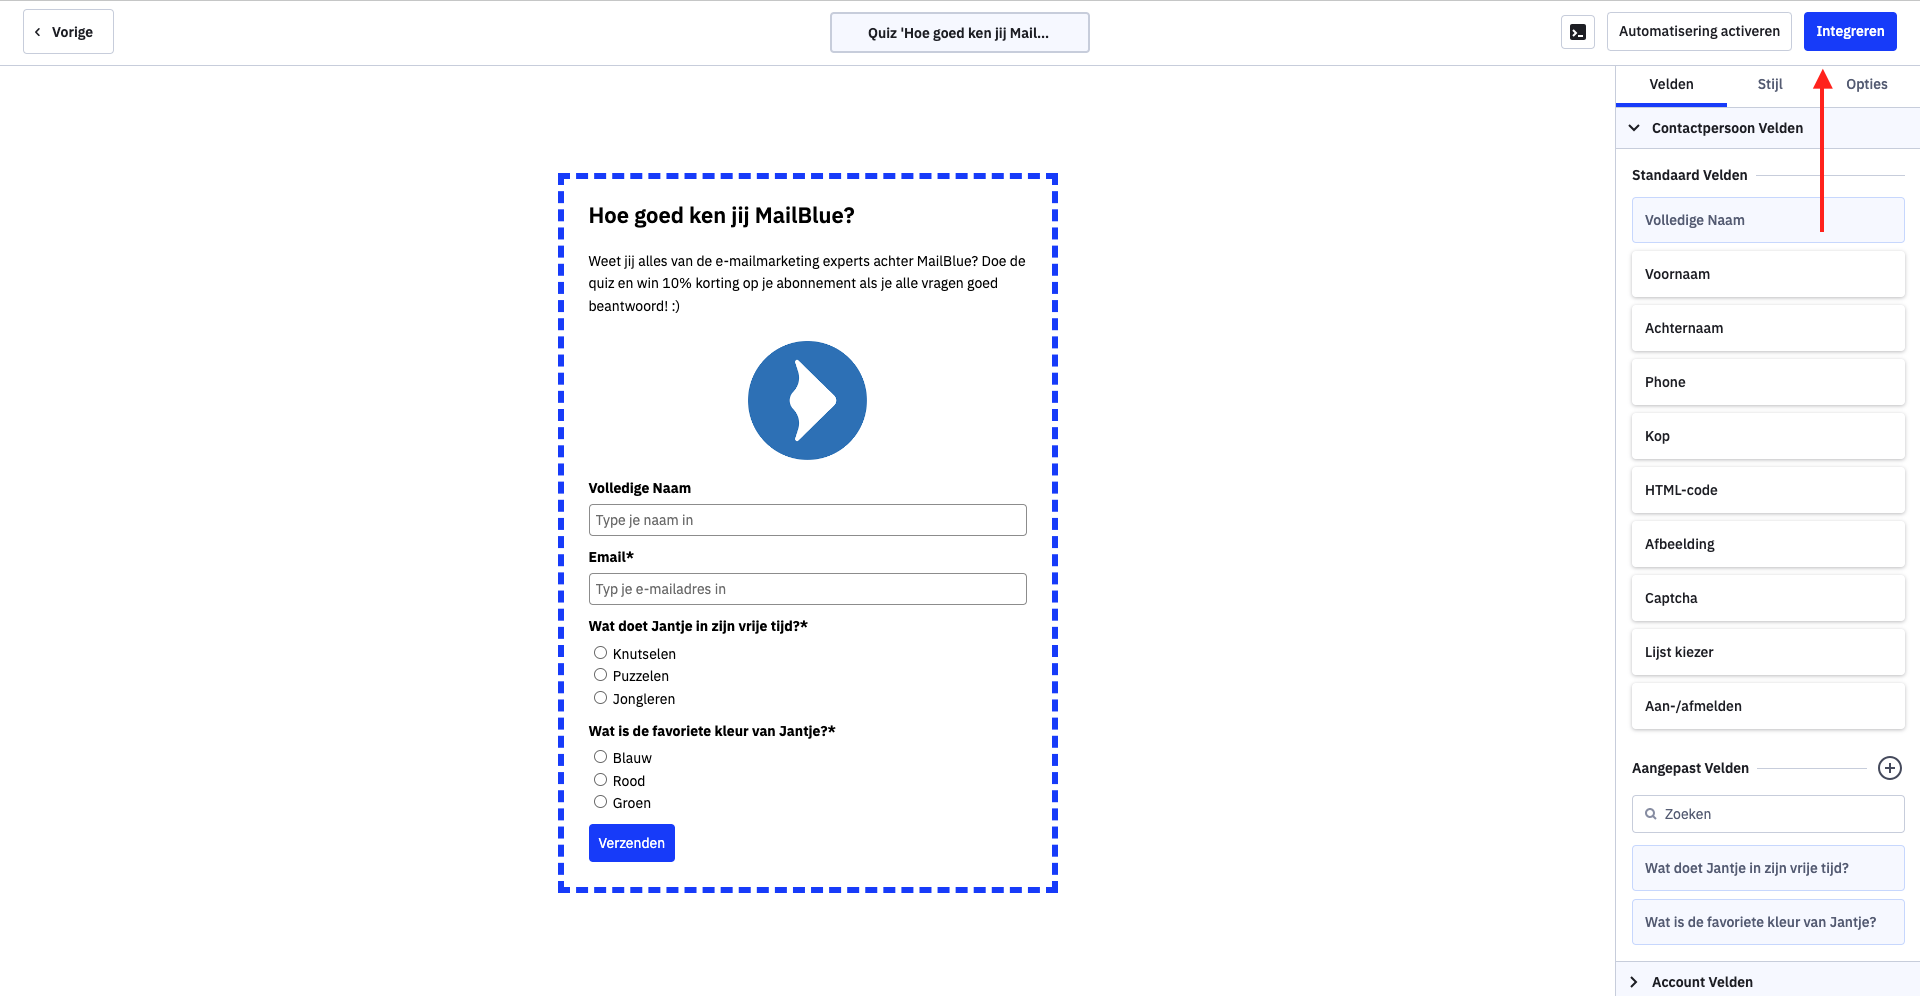1920x996 pixels.
Task: Go back with the Vorige button
Action: (68, 32)
